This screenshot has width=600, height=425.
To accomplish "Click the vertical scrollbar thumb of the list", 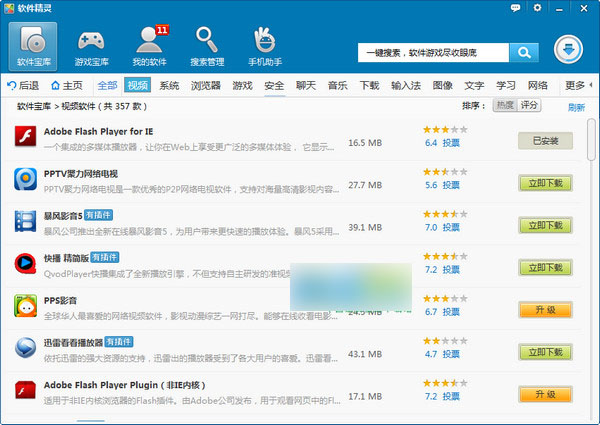I will 592,140.
